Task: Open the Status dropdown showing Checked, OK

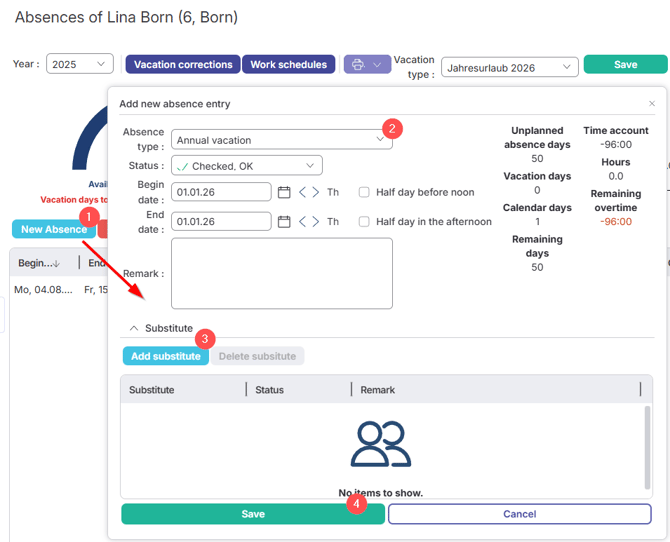Action: click(246, 166)
